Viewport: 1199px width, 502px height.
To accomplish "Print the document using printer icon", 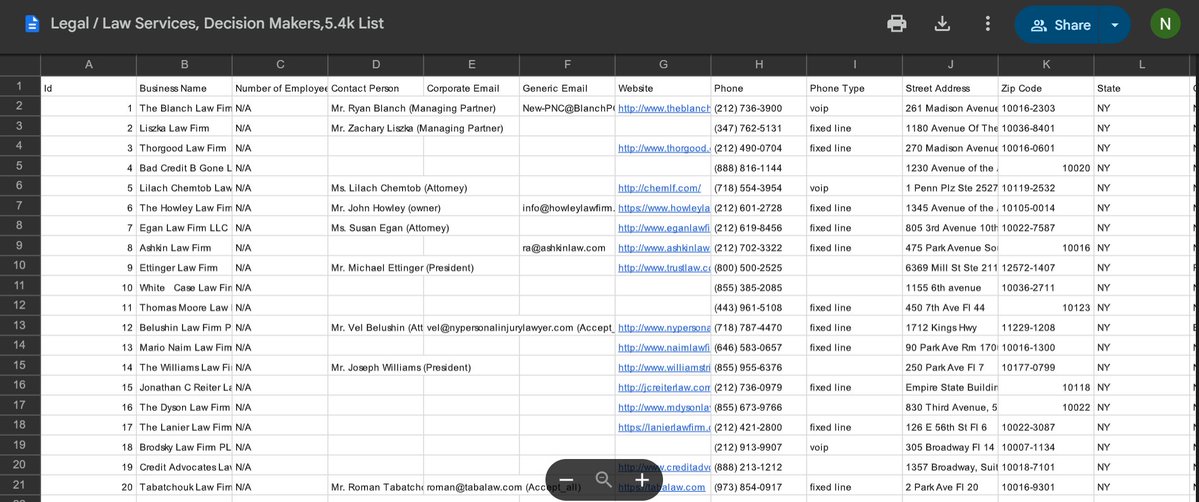I will coord(896,24).
